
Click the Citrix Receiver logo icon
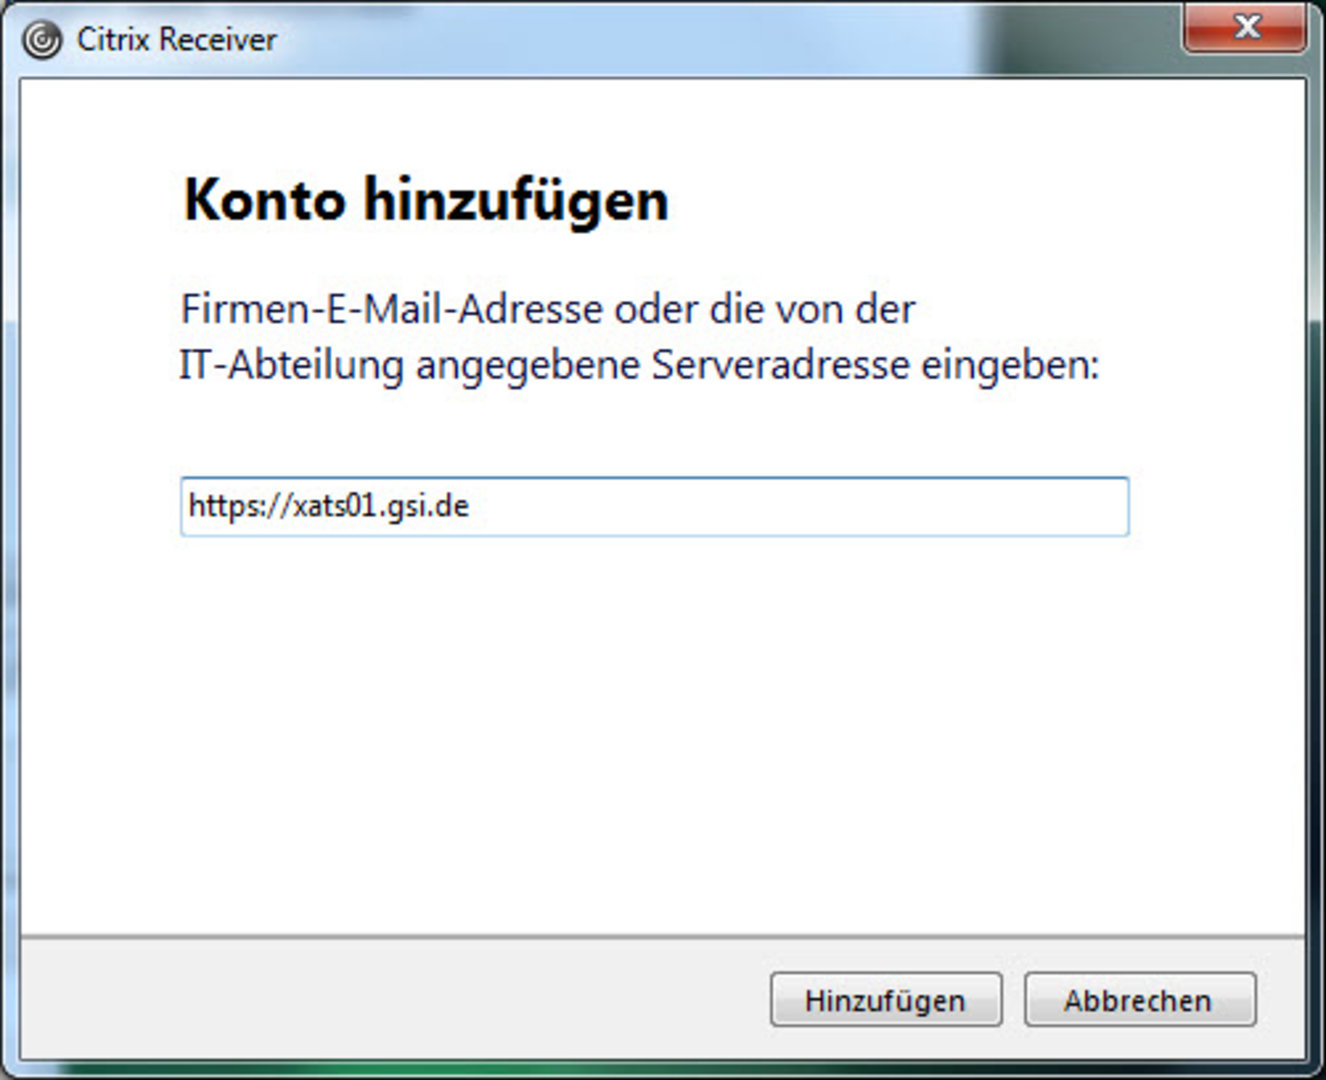point(42,40)
